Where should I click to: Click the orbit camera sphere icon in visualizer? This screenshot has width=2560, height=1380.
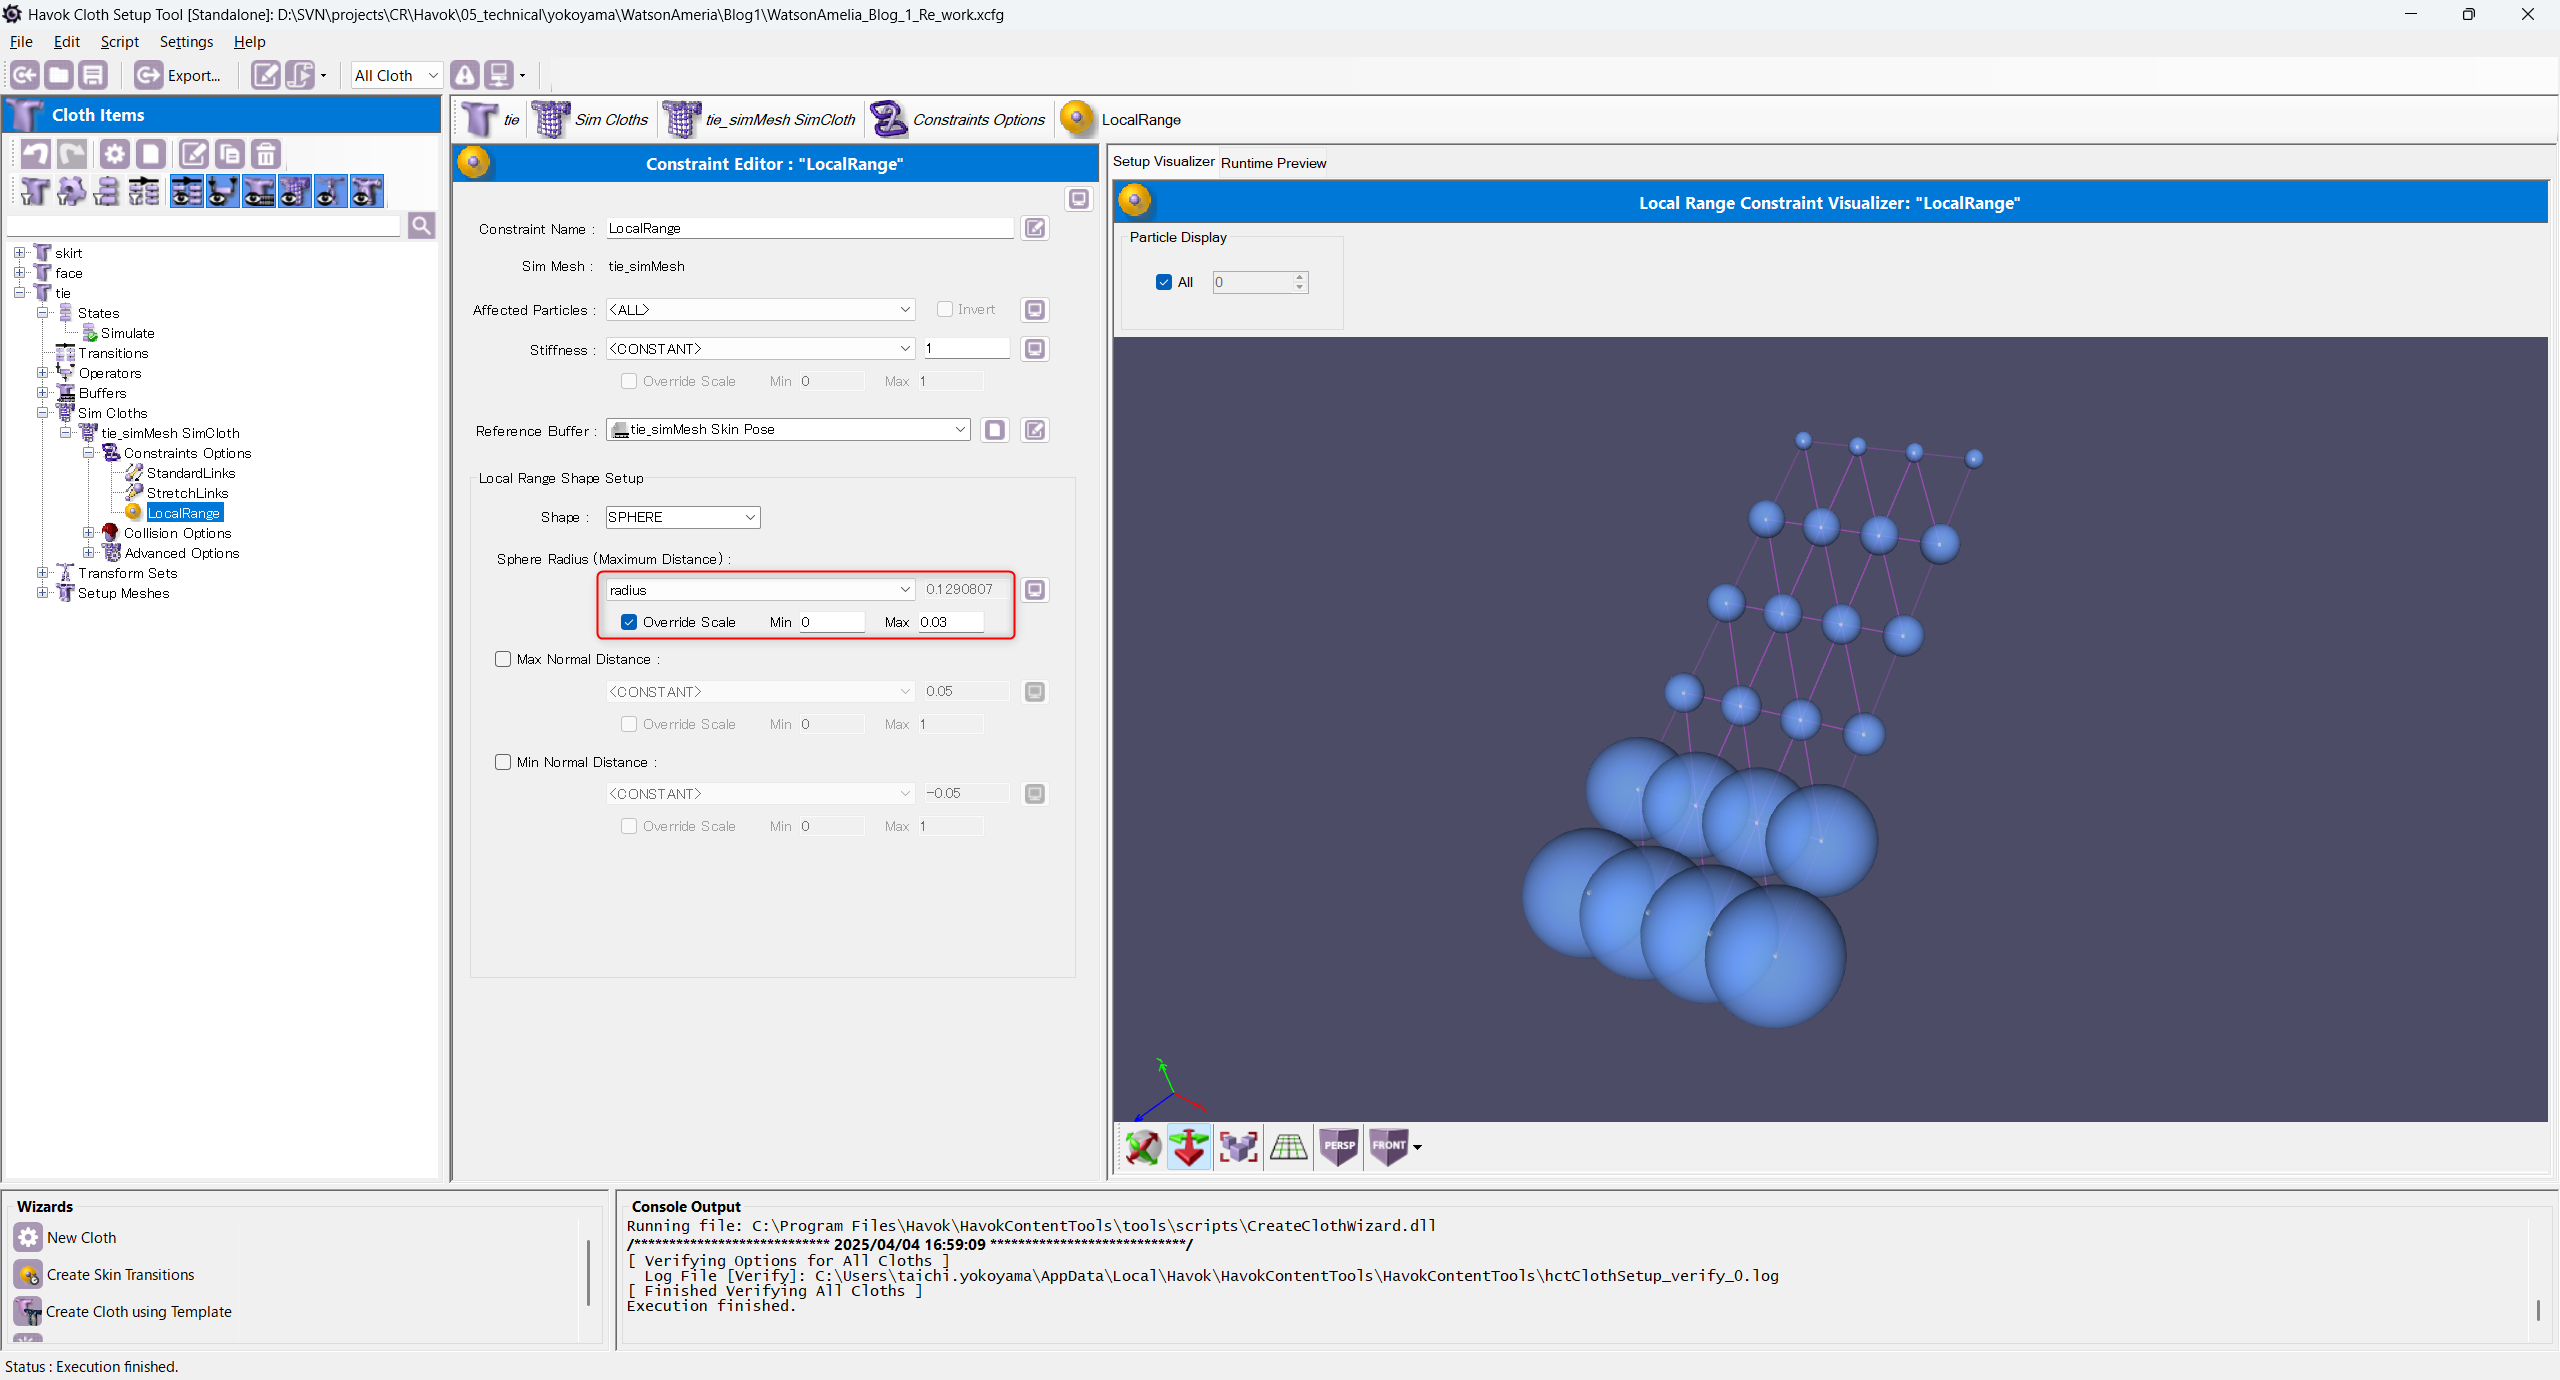pyautogui.click(x=1143, y=1147)
